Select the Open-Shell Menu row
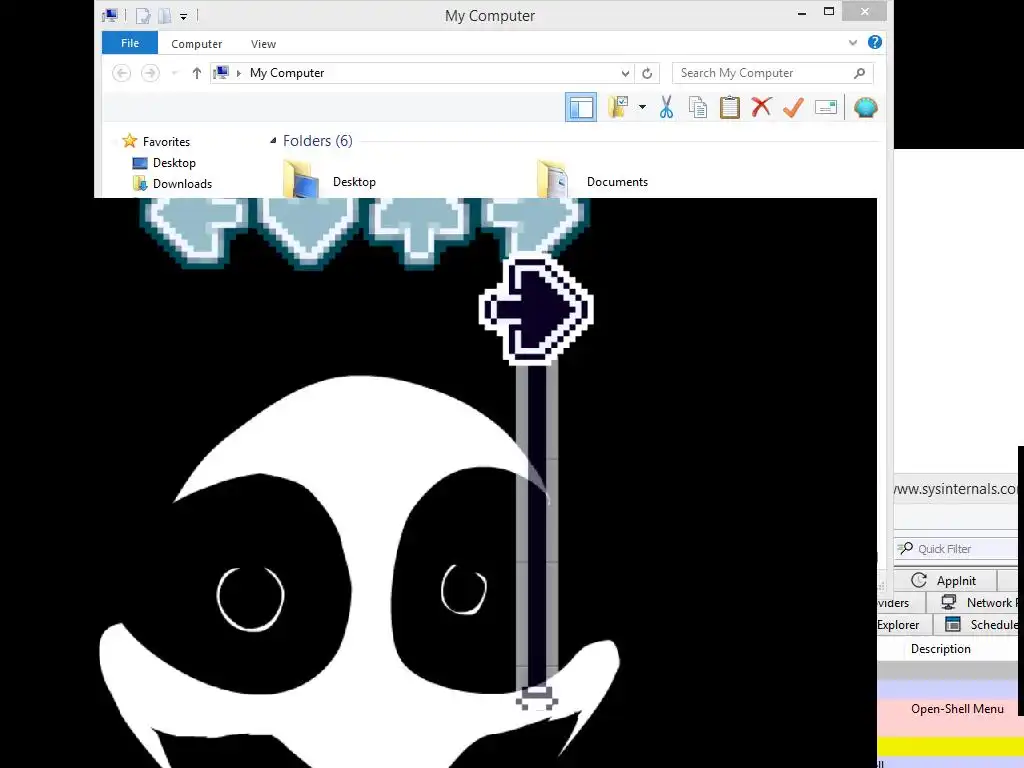The height and width of the screenshot is (768, 1024). pyautogui.click(x=947, y=709)
